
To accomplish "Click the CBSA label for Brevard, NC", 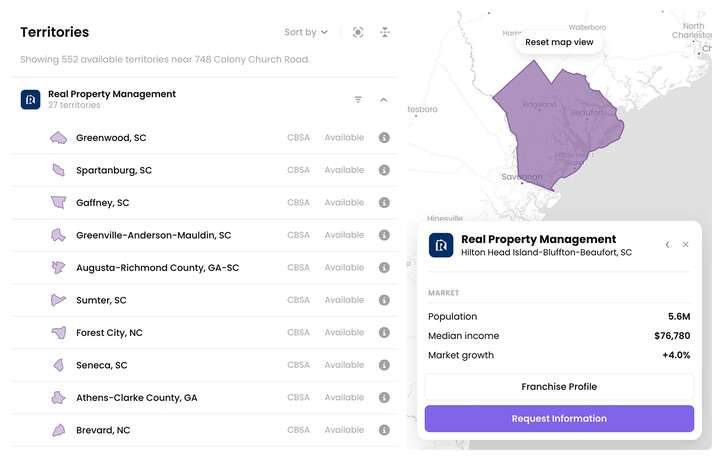I will point(298,430).
